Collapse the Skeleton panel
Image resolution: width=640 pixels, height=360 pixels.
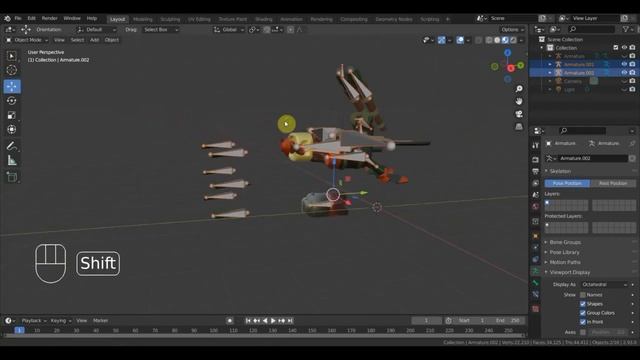click(560, 171)
